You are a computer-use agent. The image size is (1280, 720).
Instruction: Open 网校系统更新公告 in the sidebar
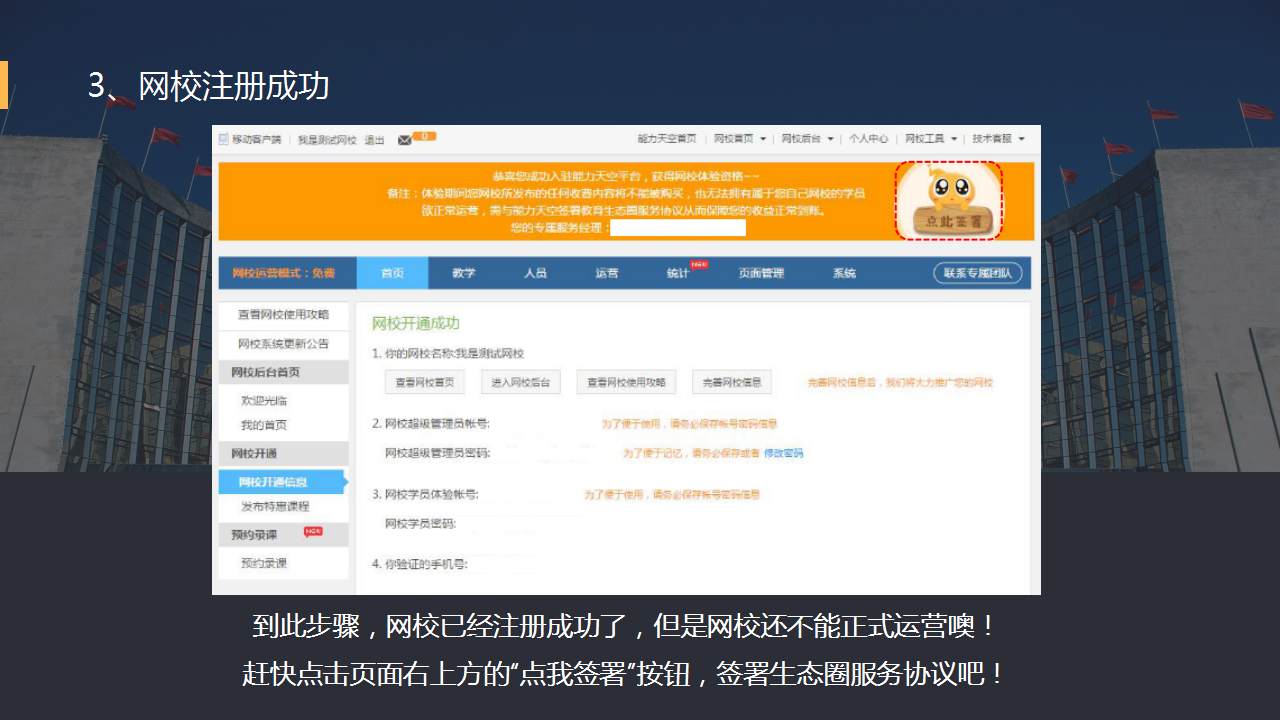click(x=283, y=344)
